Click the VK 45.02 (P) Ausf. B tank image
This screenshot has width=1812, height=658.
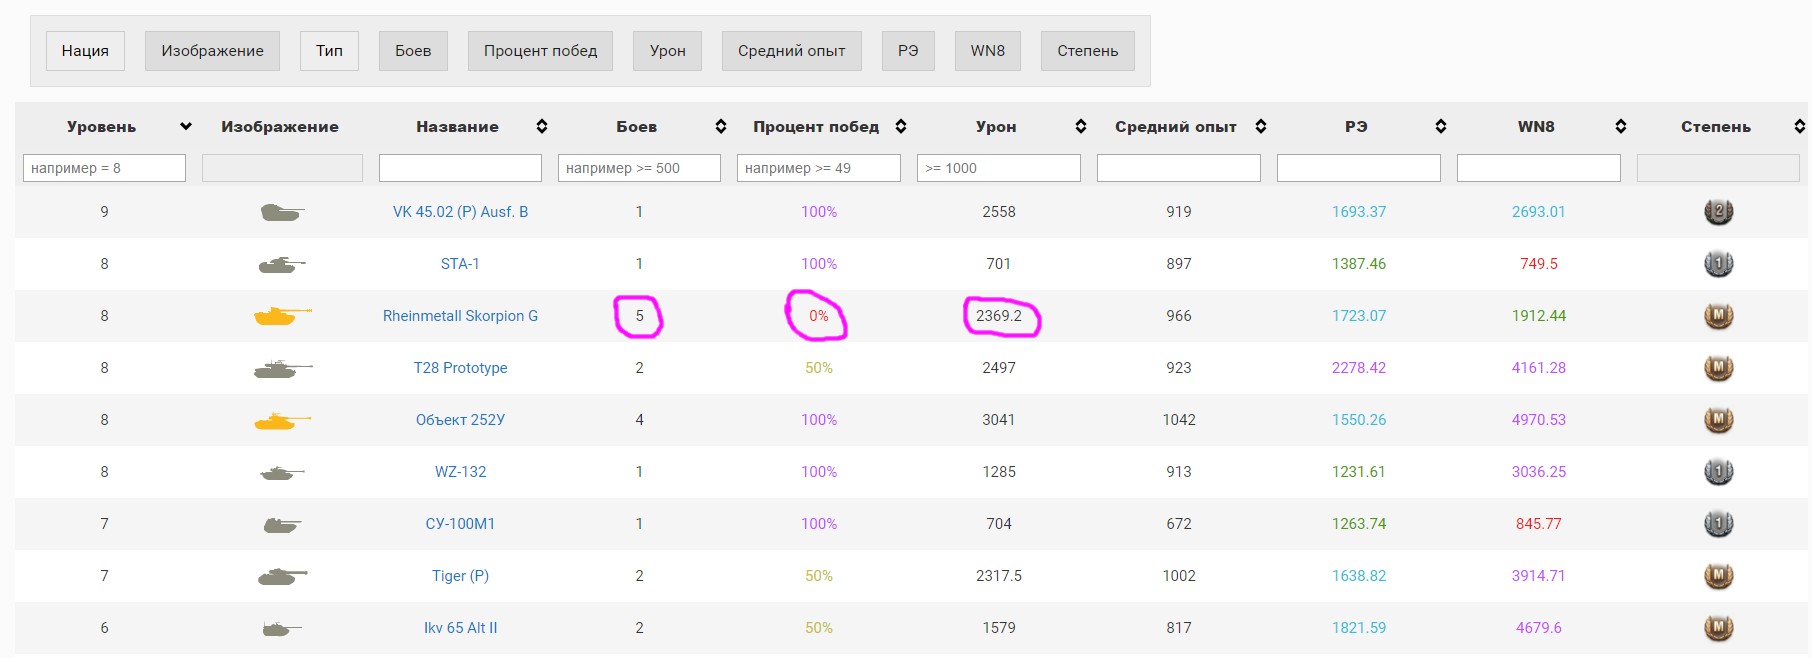[282, 212]
